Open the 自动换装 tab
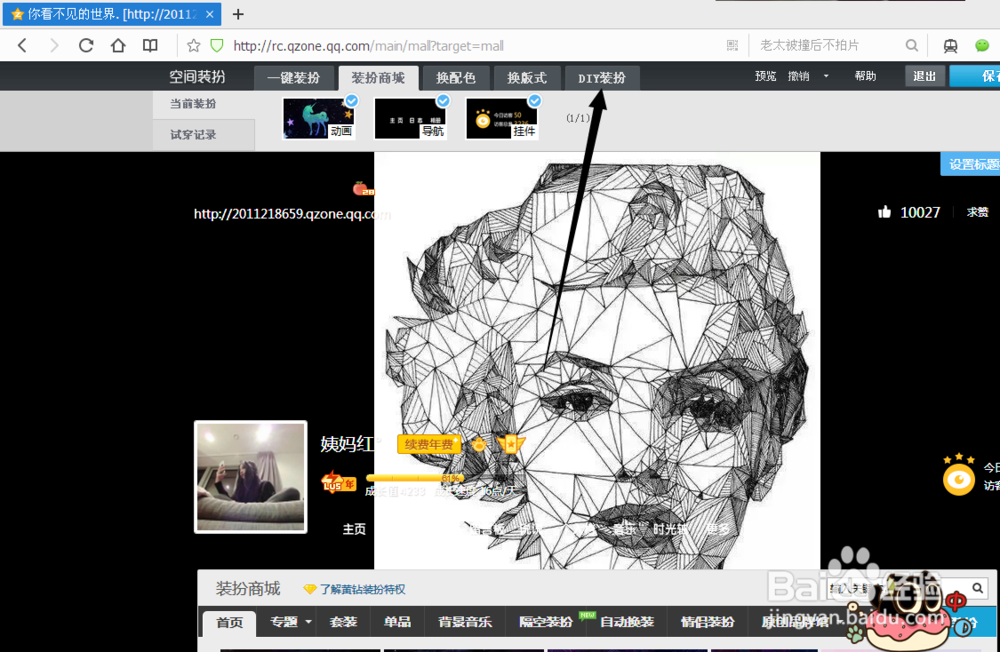This screenshot has height=652, width=1000. coord(627,621)
